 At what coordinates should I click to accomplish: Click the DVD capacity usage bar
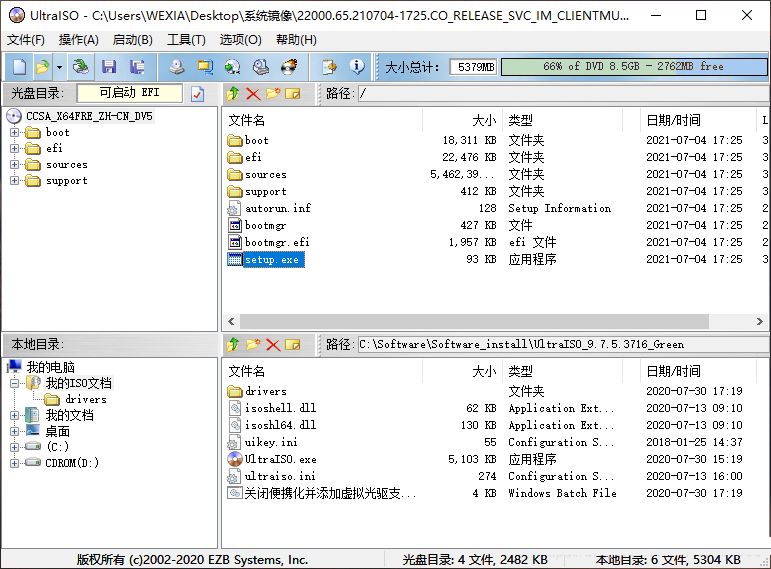[x=633, y=67]
